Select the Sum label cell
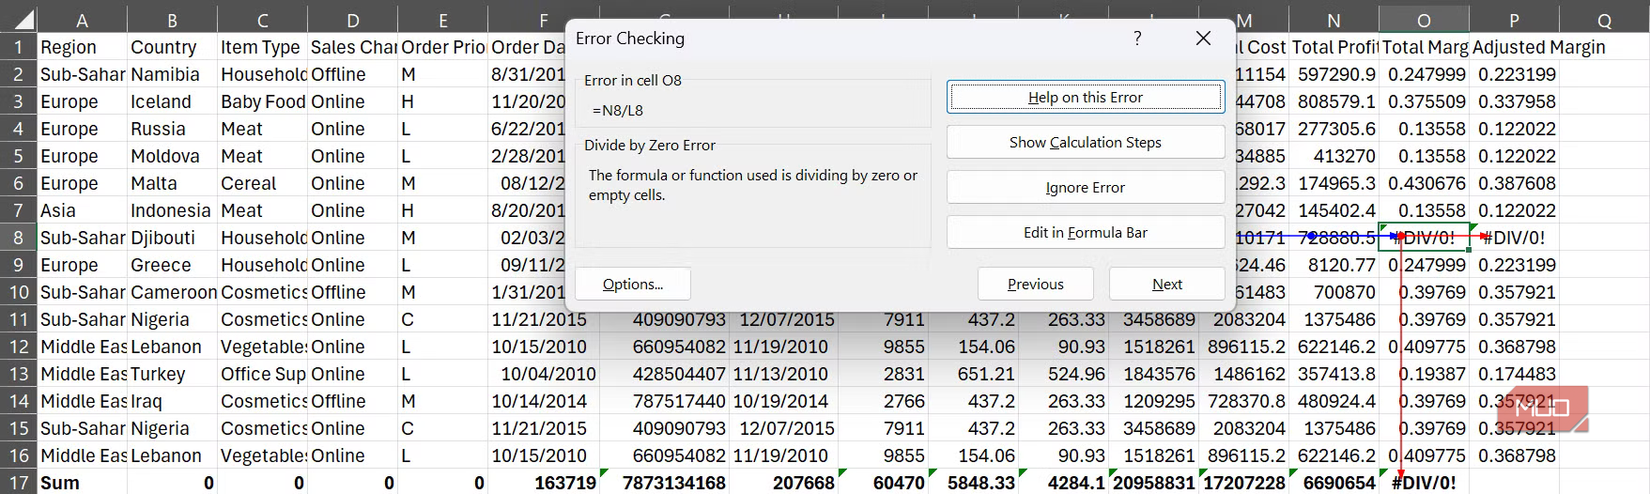The height and width of the screenshot is (494, 1650). (x=82, y=482)
